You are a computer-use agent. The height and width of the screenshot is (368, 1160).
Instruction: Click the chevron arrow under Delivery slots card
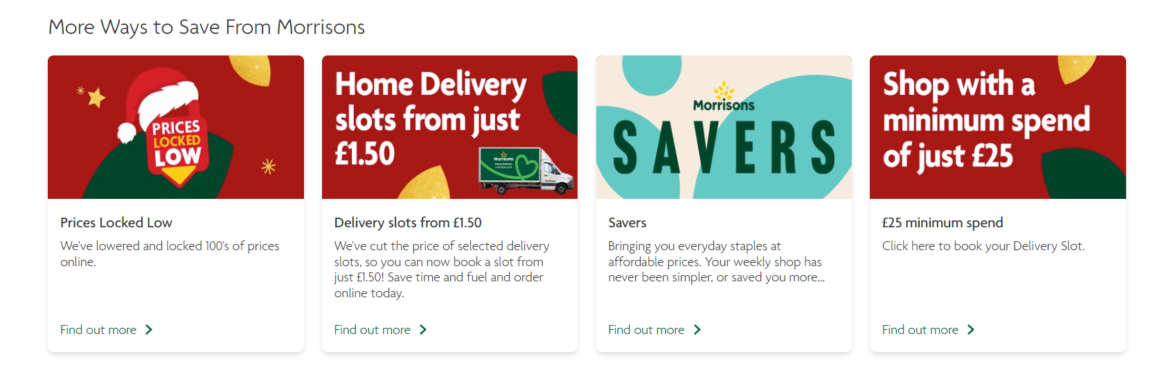[x=423, y=330]
